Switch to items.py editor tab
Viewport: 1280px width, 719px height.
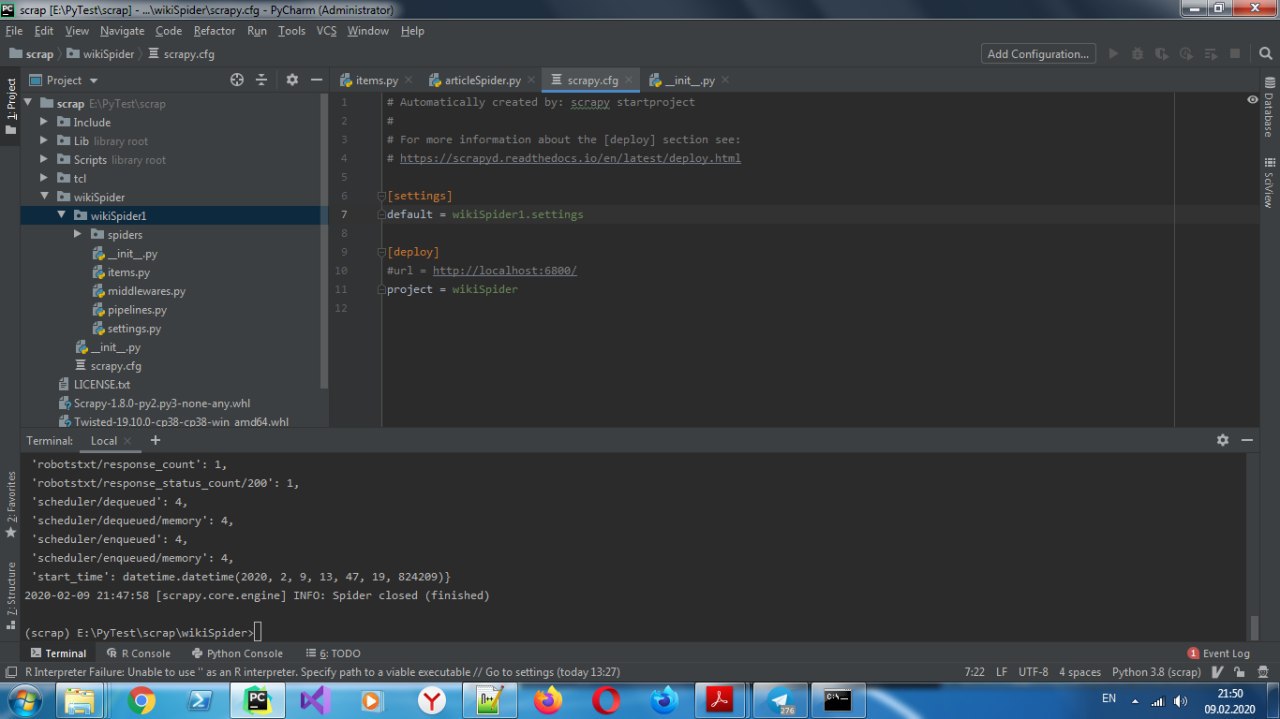[x=376, y=80]
